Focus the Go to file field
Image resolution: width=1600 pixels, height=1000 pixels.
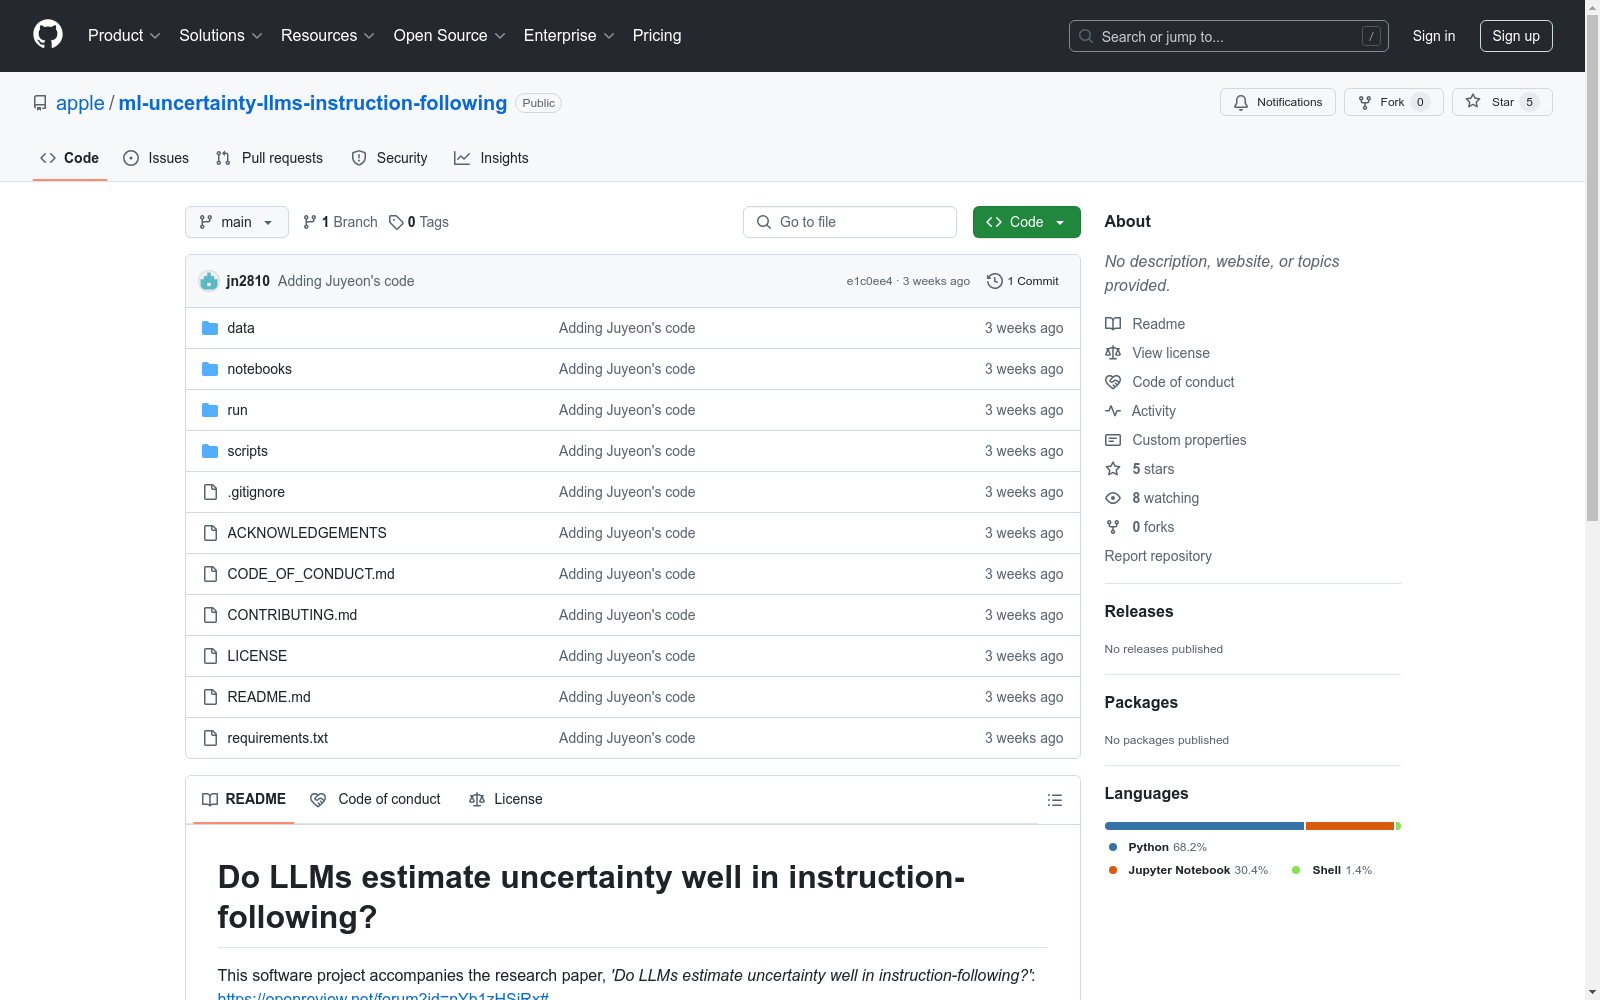tap(850, 222)
